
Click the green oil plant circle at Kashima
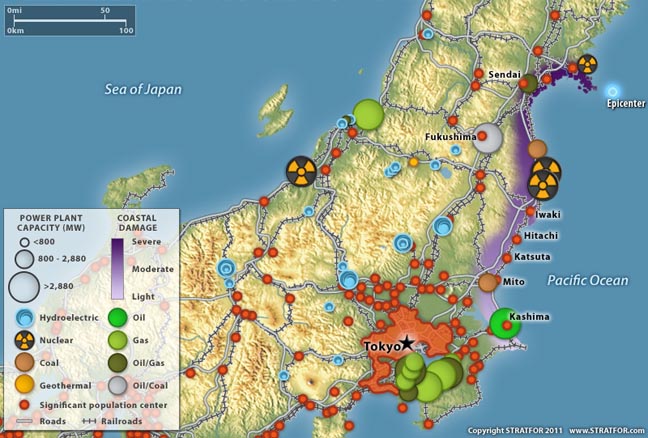point(505,324)
